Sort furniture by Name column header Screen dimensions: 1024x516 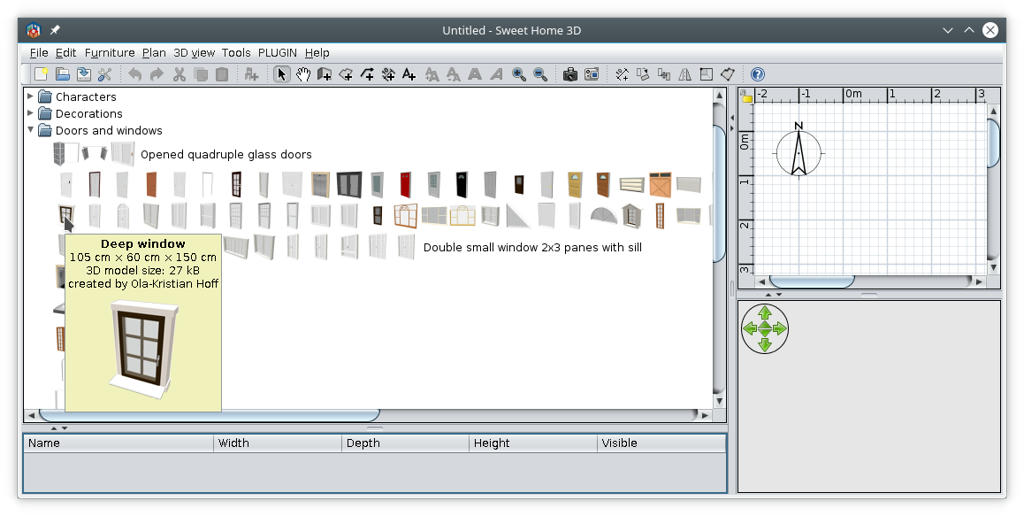(118, 443)
